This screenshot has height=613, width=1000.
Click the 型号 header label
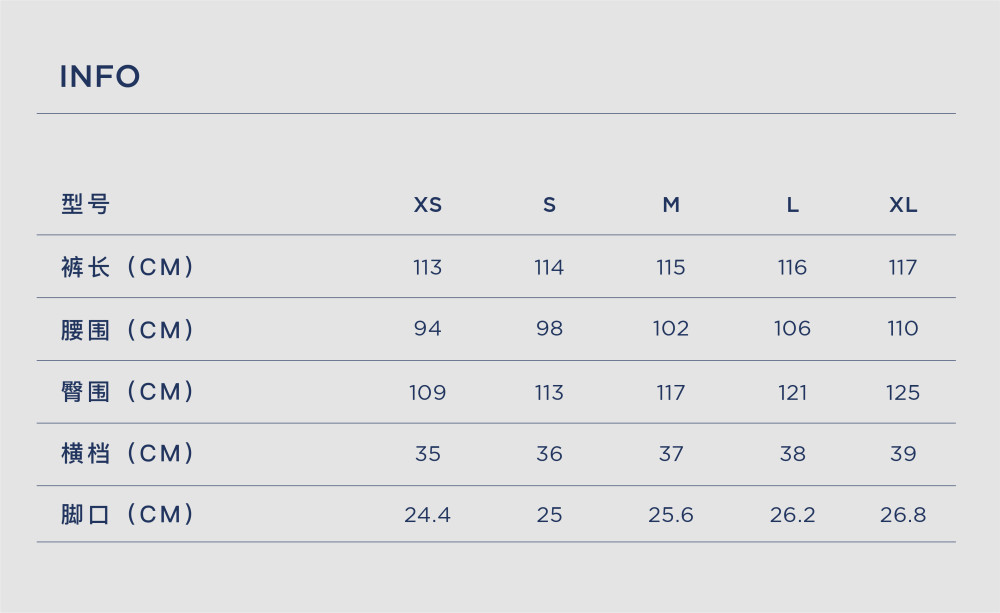click(85, 204)
